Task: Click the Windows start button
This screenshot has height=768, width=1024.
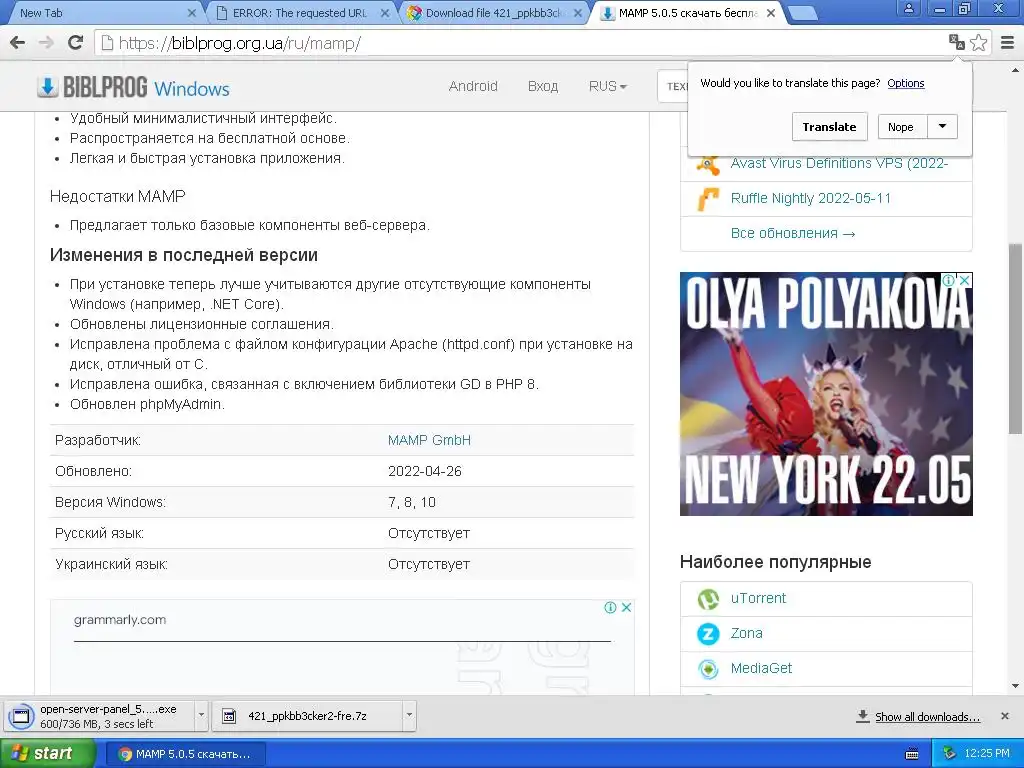Action: pyautogui.click(x=48, y=754)
